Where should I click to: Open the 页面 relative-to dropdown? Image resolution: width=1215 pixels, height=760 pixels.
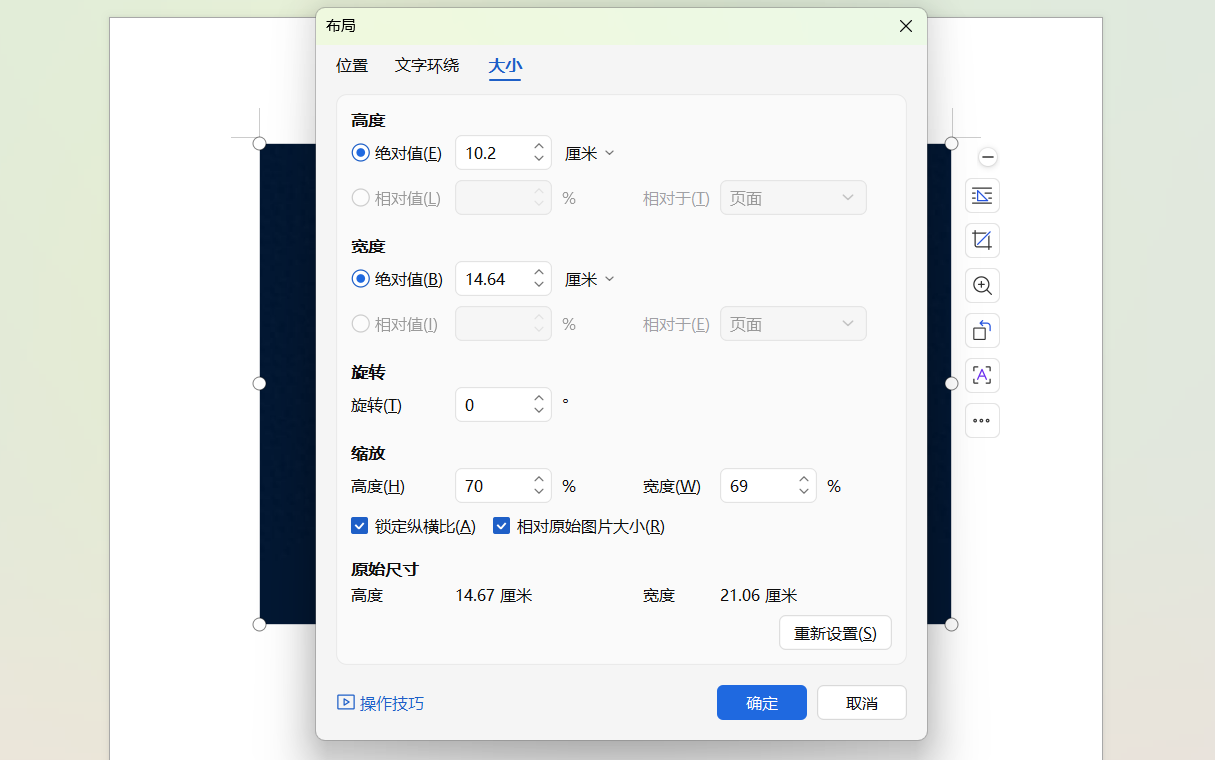(x=793, y=197)
